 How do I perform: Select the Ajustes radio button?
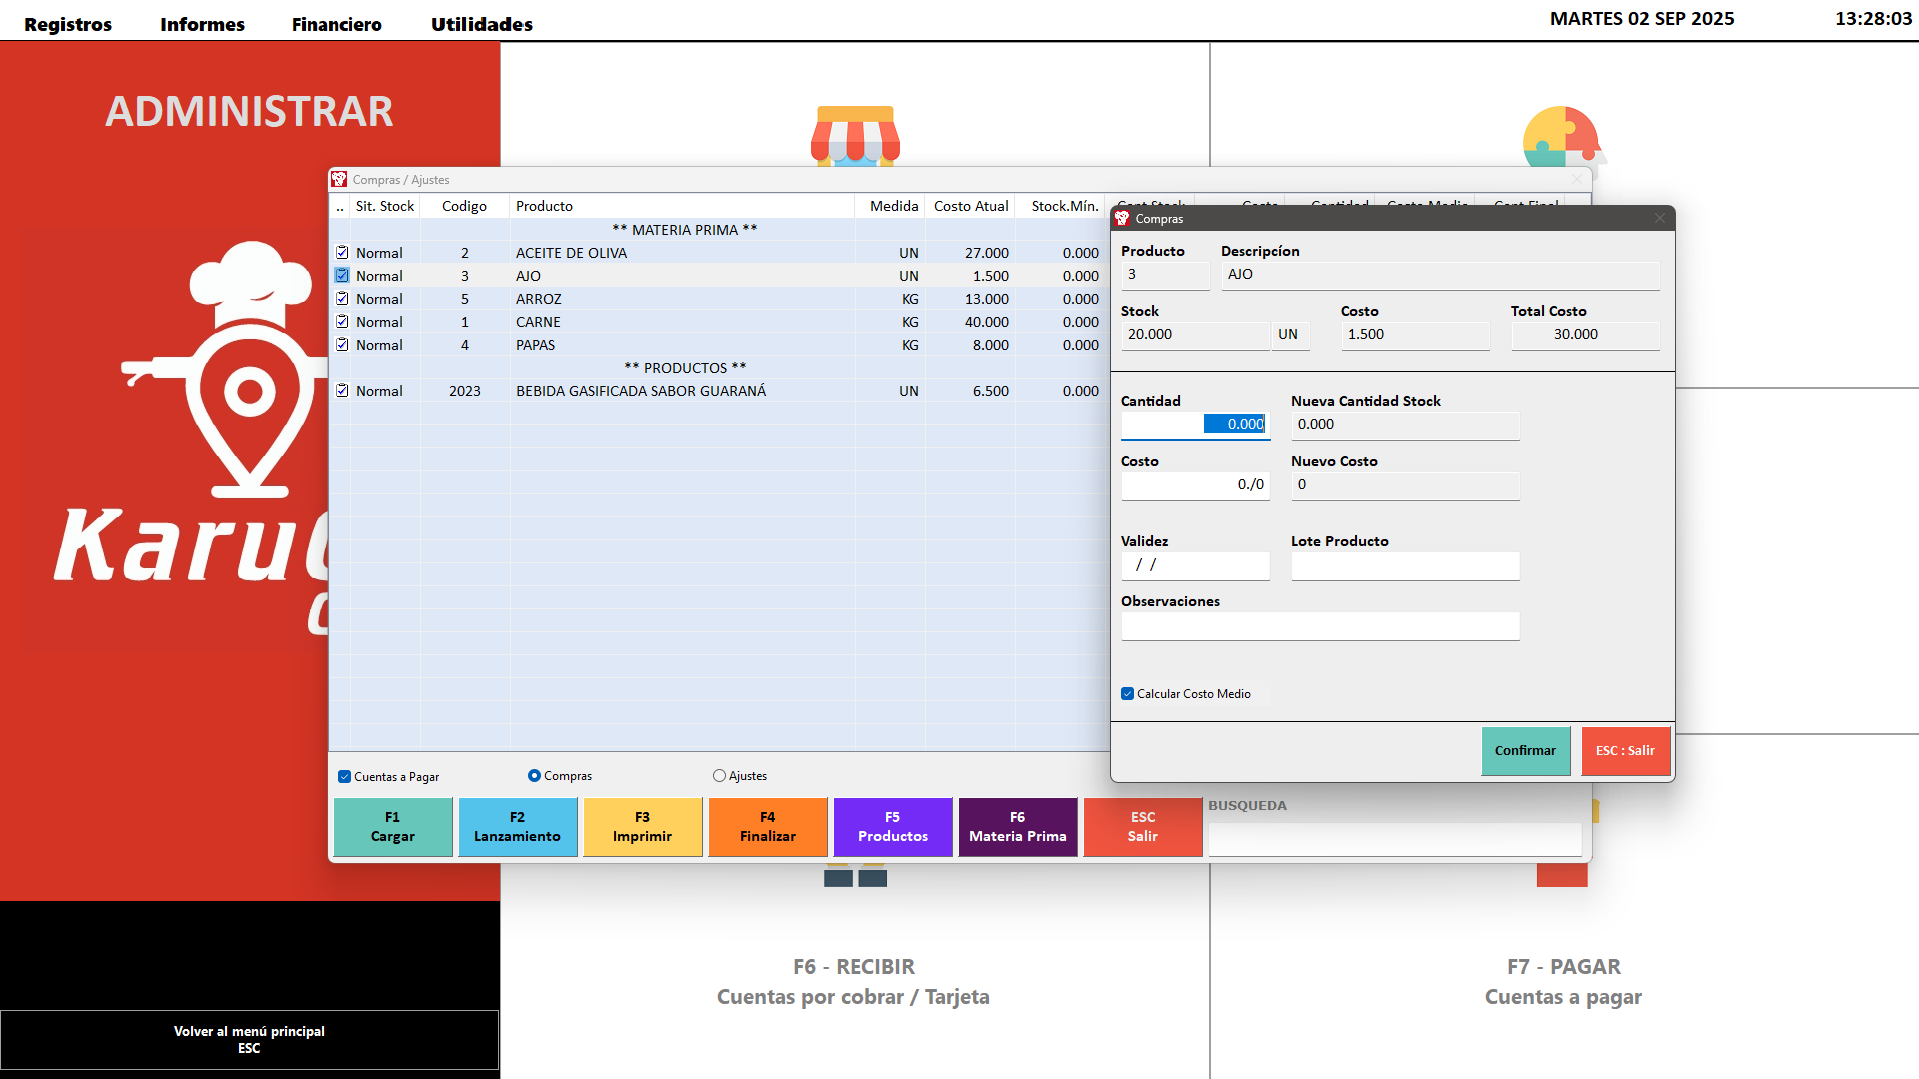(719, 776)
